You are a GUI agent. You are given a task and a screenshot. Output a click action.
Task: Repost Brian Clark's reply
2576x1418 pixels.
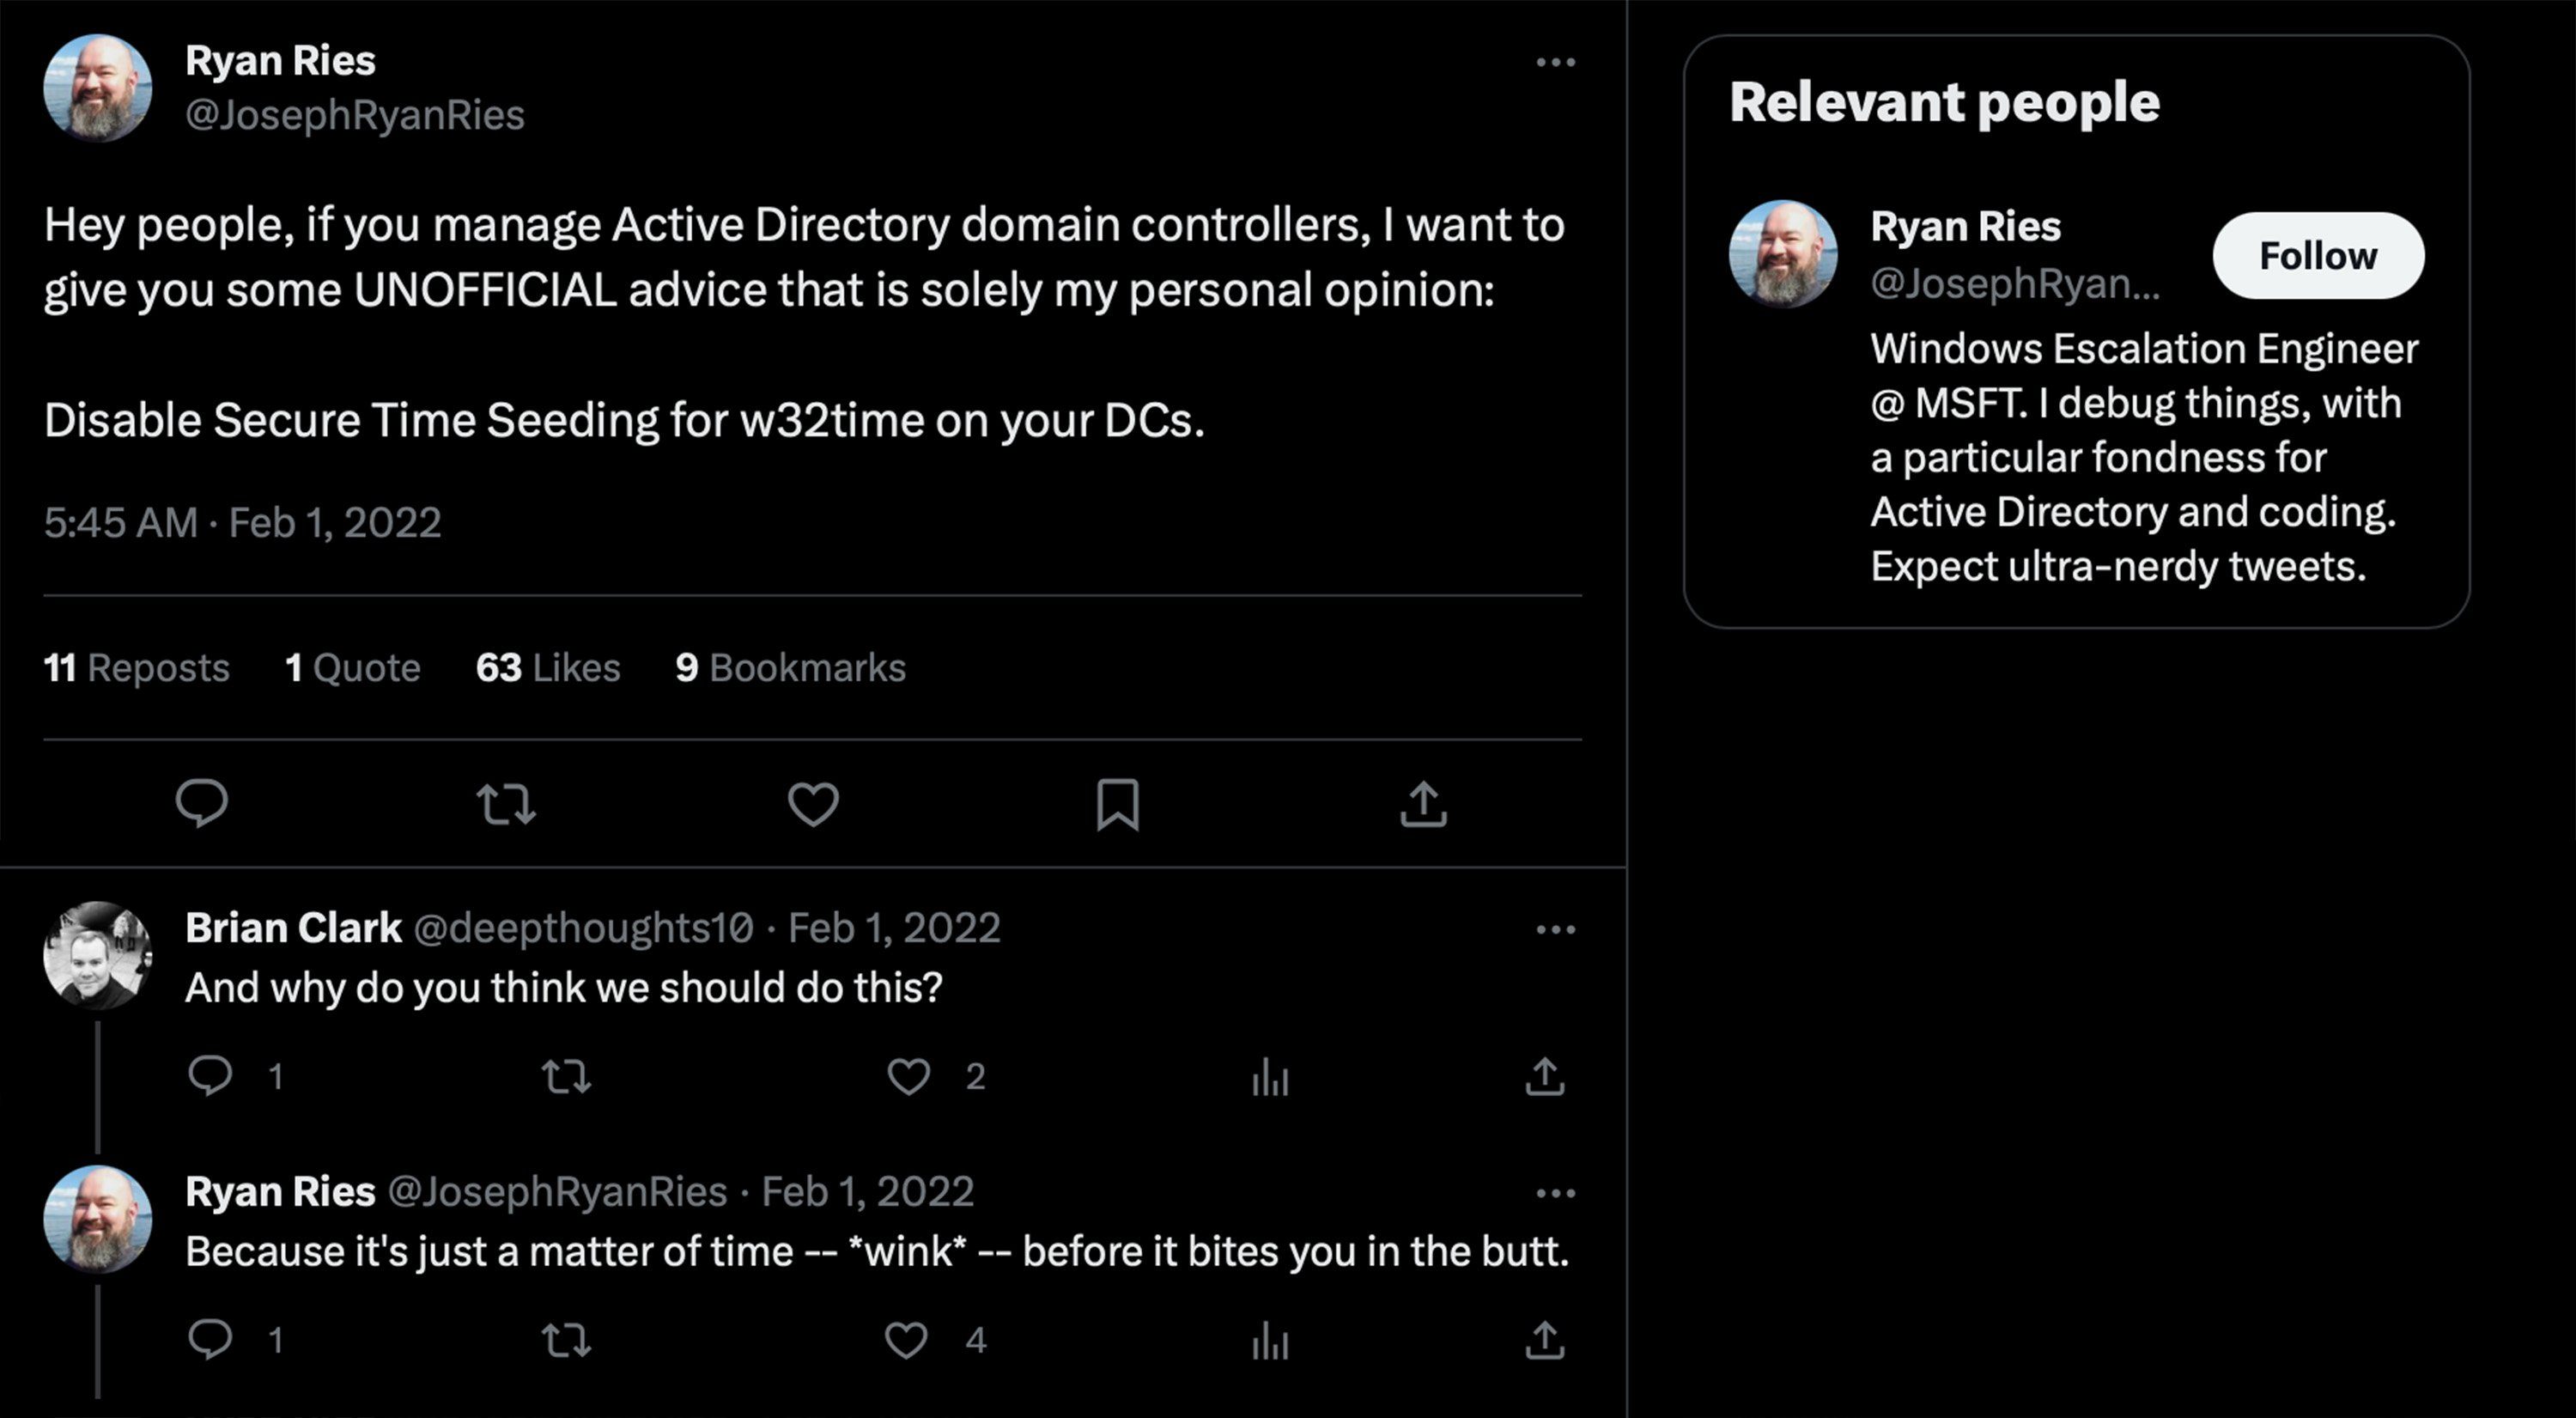566,1077
